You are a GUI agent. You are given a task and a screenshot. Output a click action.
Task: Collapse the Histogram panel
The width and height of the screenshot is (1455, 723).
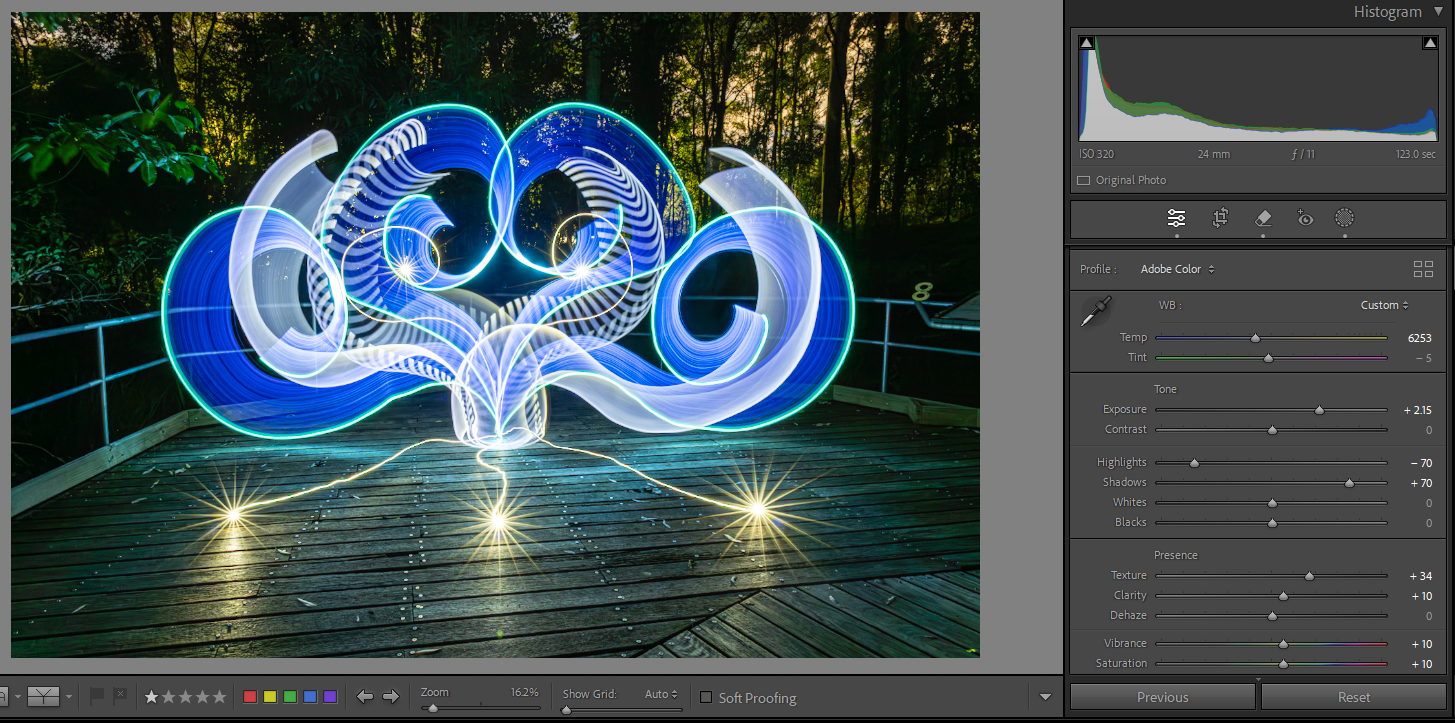pyautogui.click(x=1440, y=11)
